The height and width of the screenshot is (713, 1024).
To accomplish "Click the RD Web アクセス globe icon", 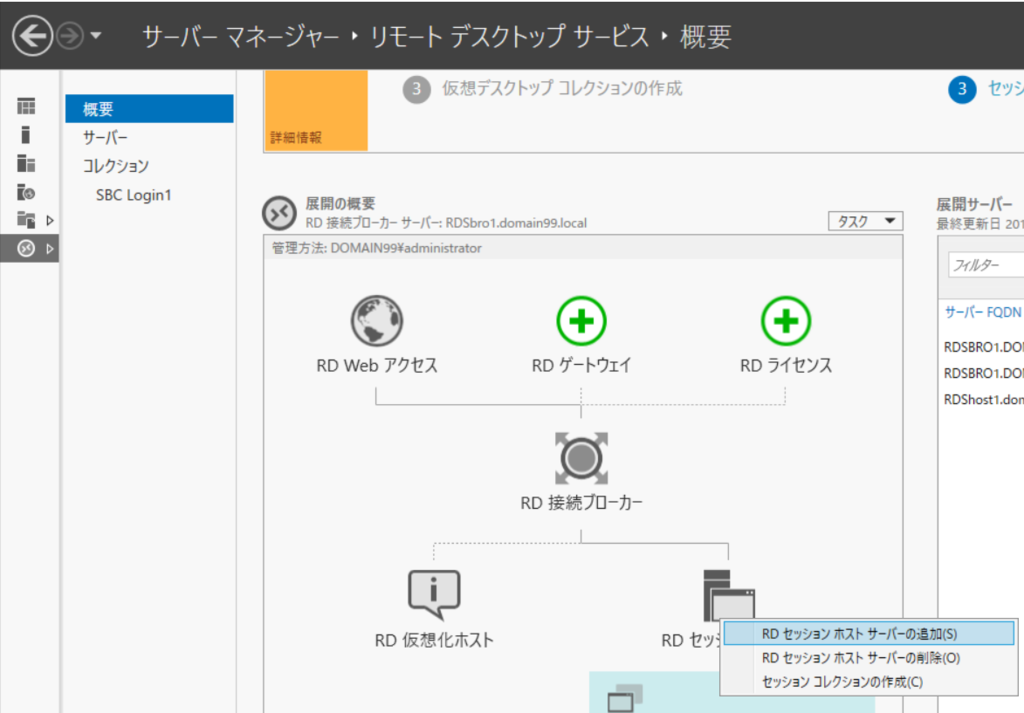I will pyautogui.click(x=377, y=321).
